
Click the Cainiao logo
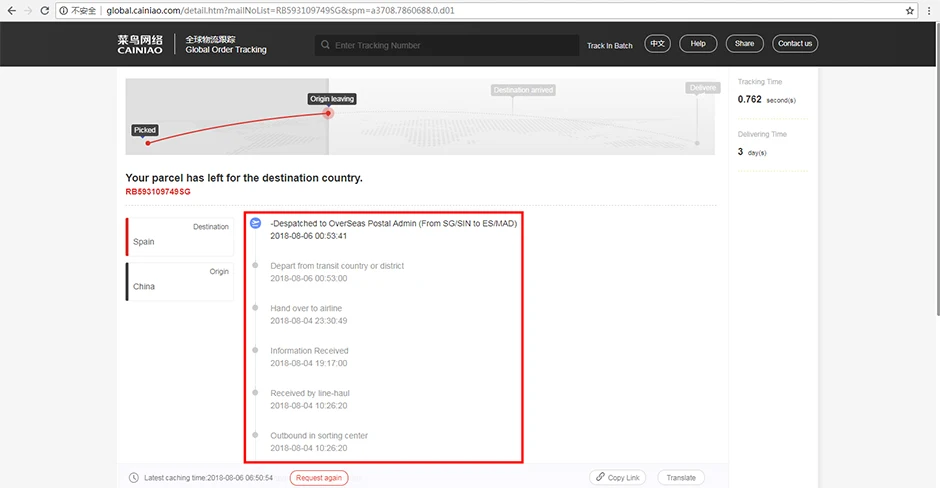140,44
